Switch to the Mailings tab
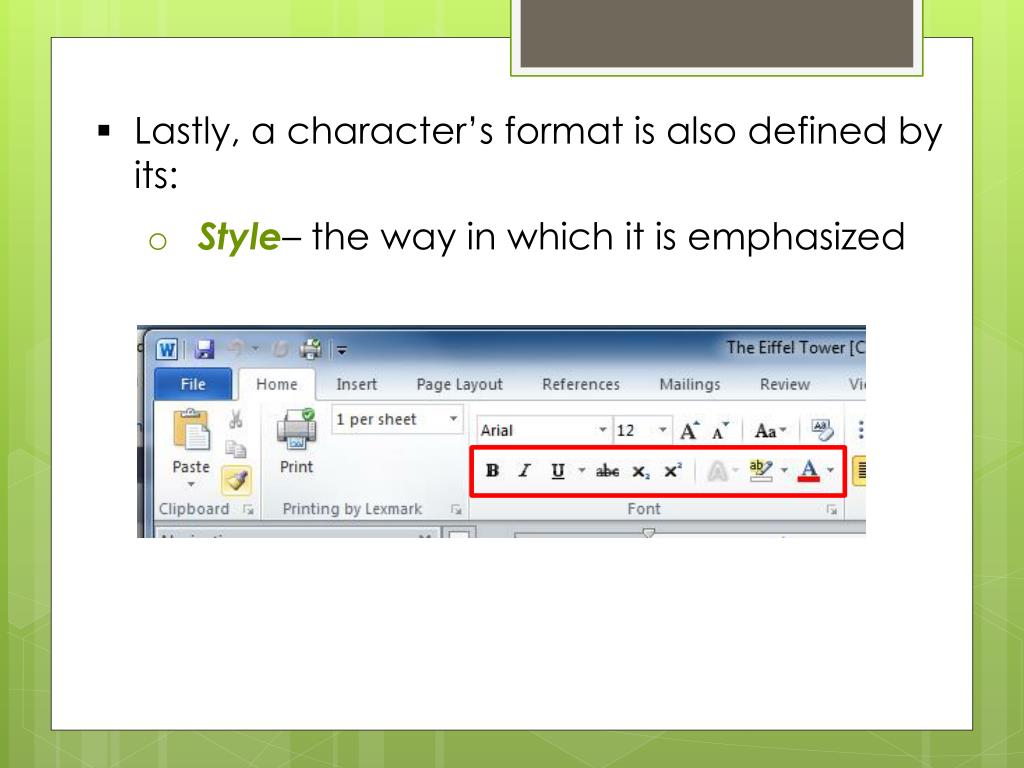Viewport: 1024px width, 768px height. [690, 384]
